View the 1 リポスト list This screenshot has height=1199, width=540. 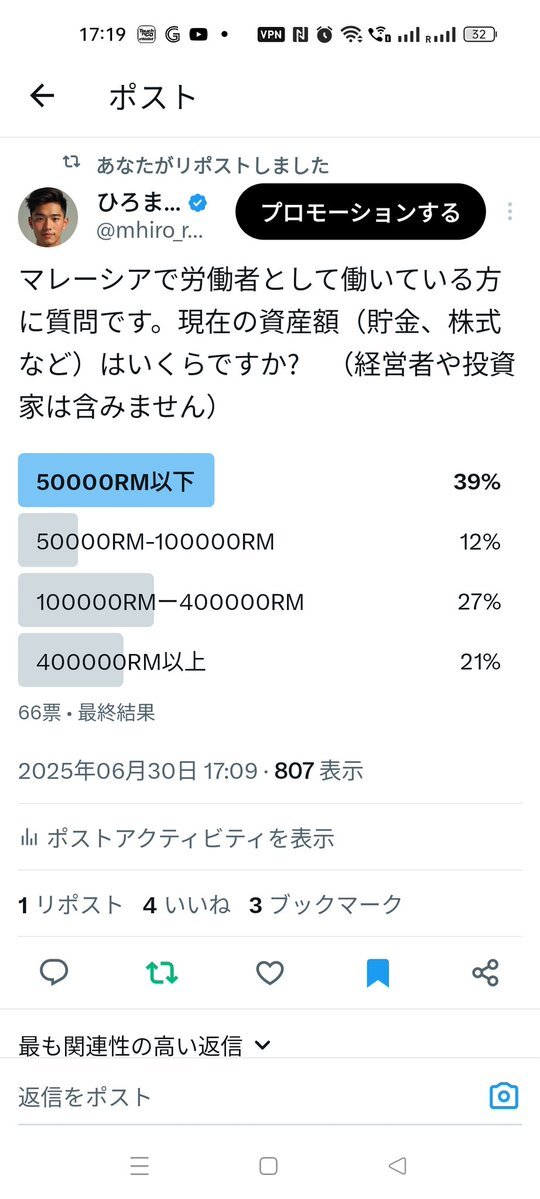click(x=70, y=905)
